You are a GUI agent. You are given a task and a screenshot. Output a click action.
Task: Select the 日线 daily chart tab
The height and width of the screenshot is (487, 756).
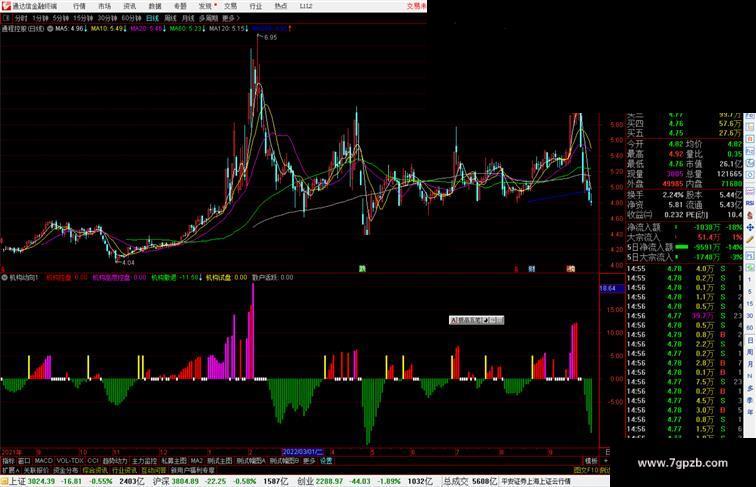(x=152, y=18)
